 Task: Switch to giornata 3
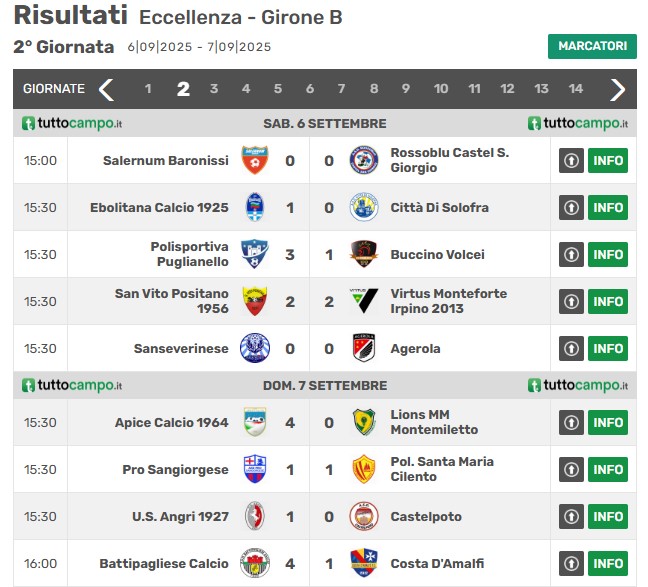tap(214, 88)
